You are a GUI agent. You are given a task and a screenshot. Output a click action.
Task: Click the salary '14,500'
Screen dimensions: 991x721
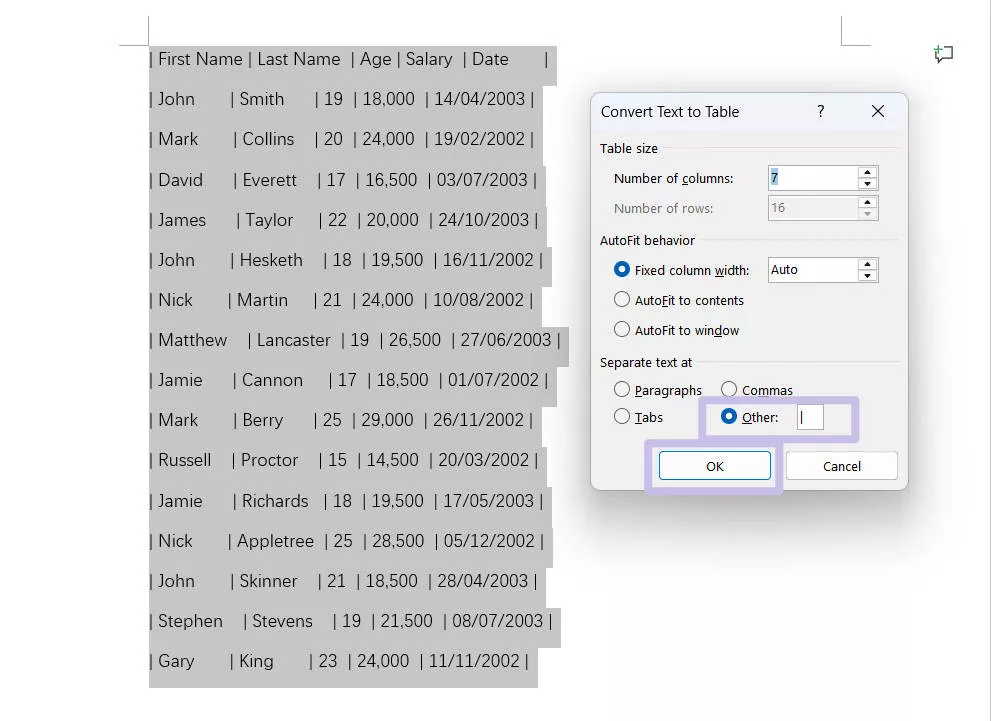392,461
